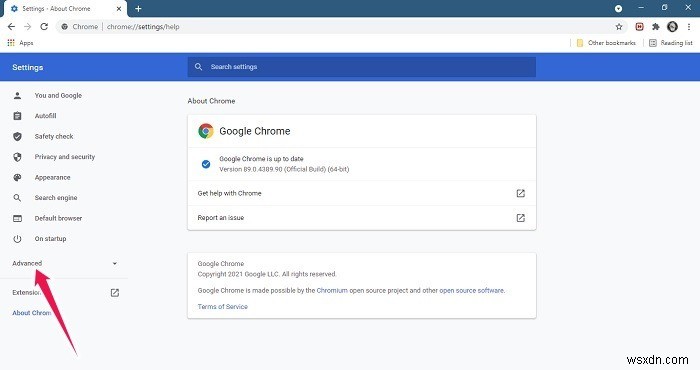Image resolution: width=700 pixels, height=370 pixels.
Task: Click the blue up-to-date checkmark icon
Action: pos(206,164)
